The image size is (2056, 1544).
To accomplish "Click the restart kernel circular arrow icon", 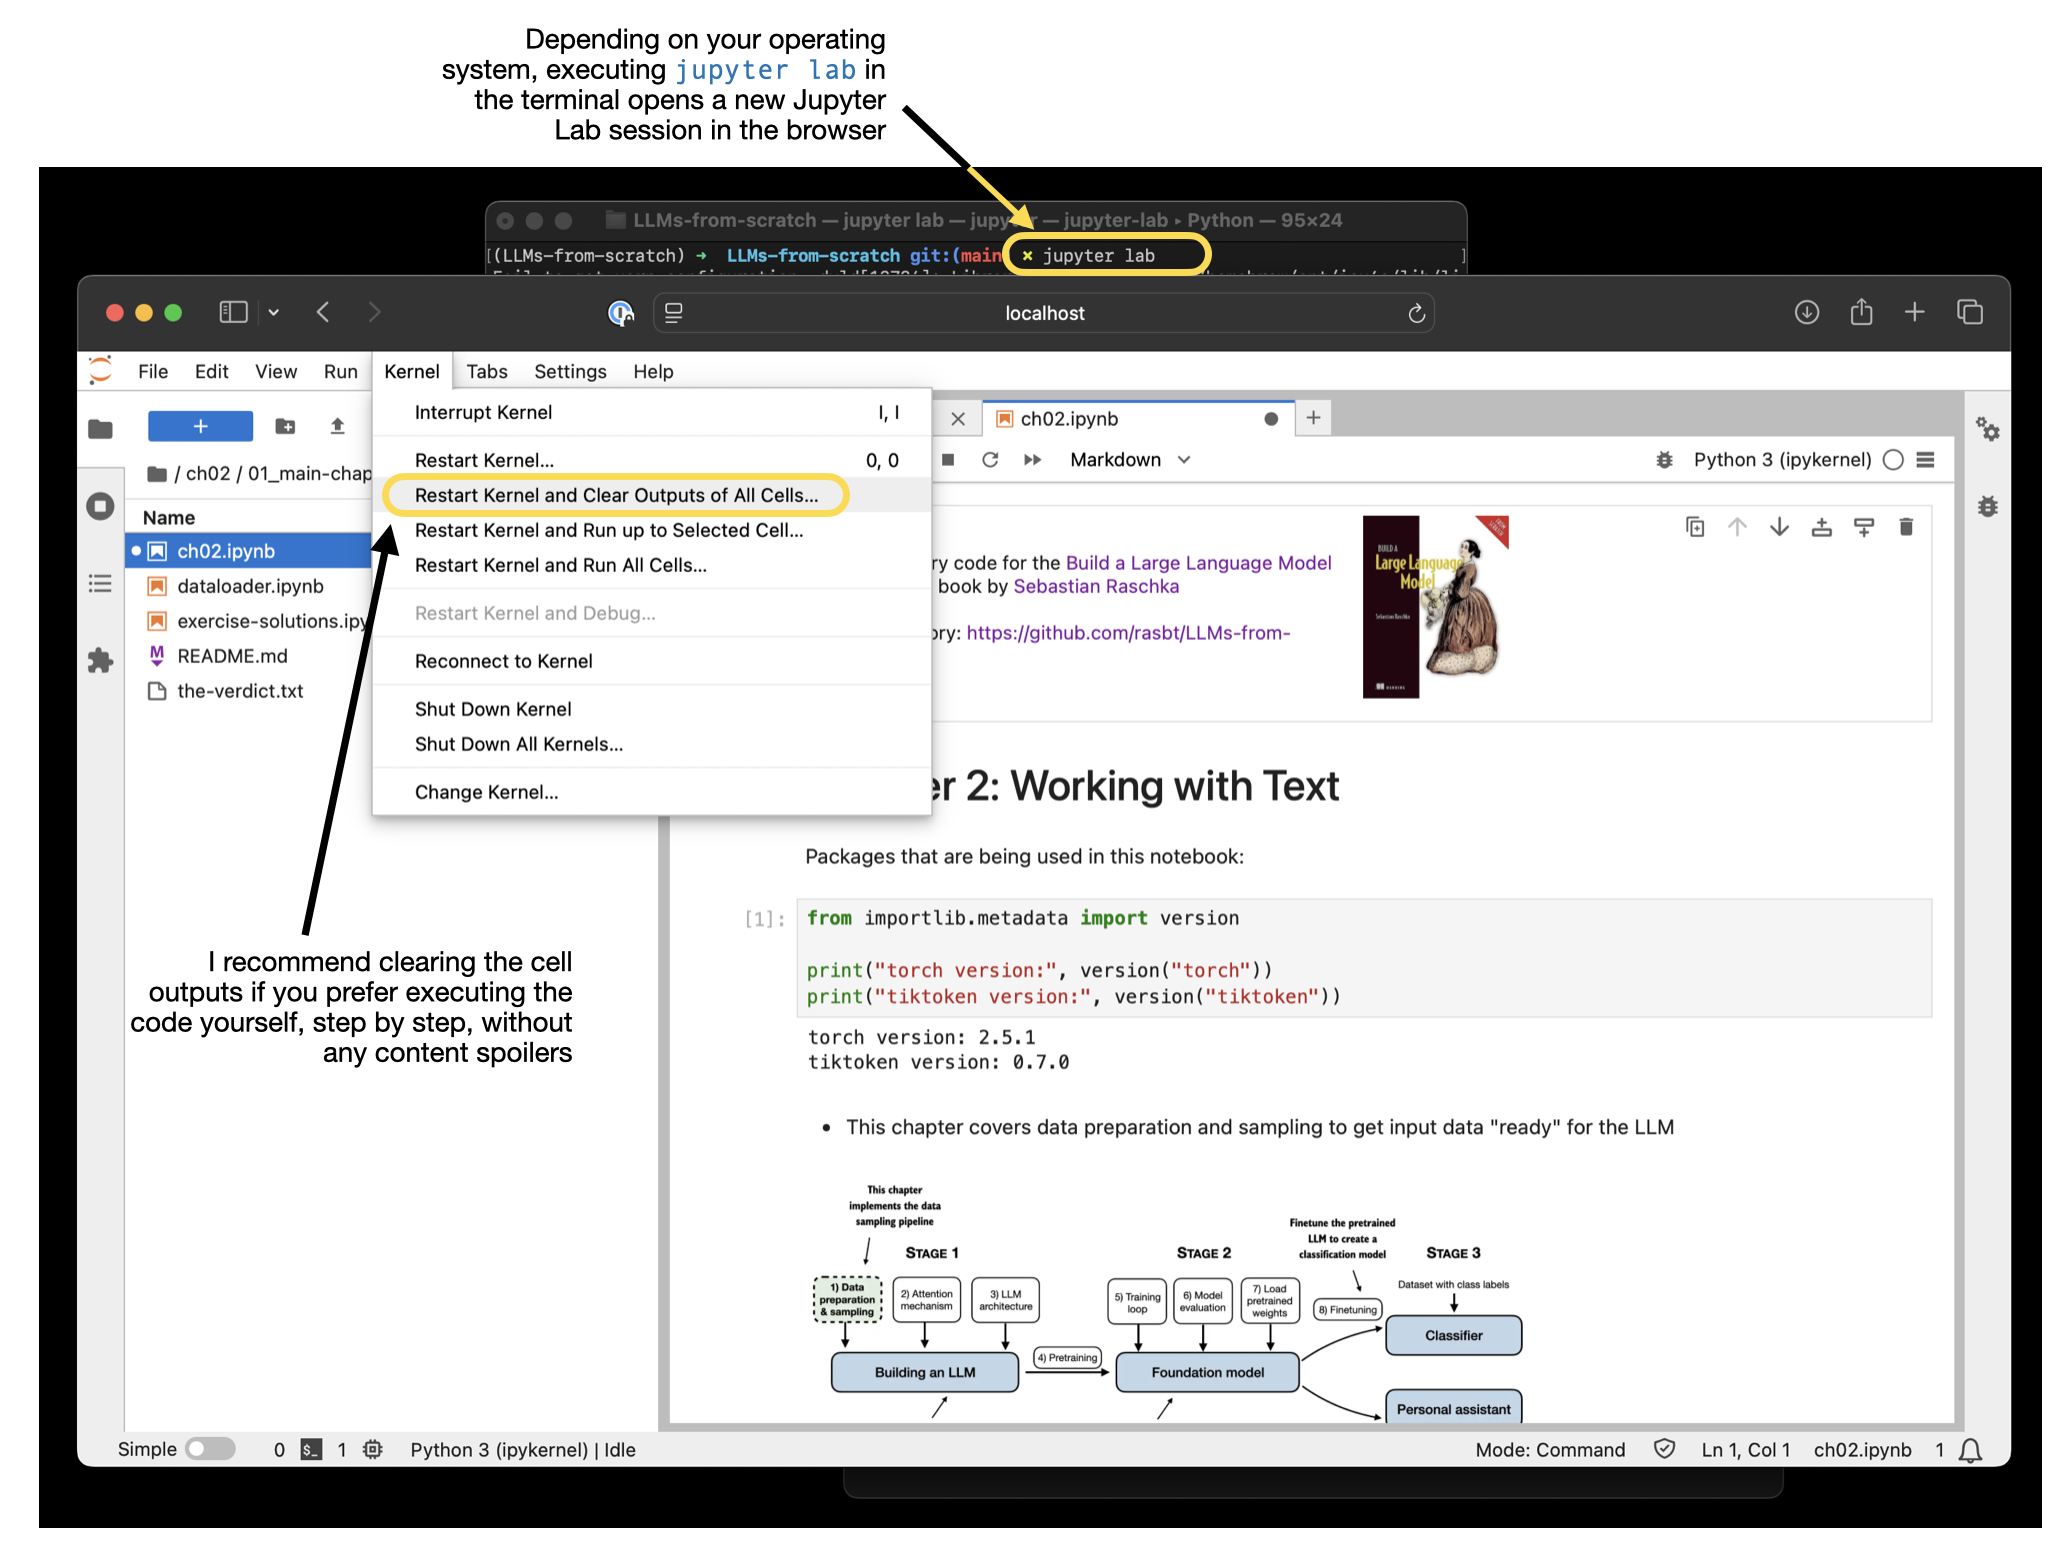I will click(990, 459).
